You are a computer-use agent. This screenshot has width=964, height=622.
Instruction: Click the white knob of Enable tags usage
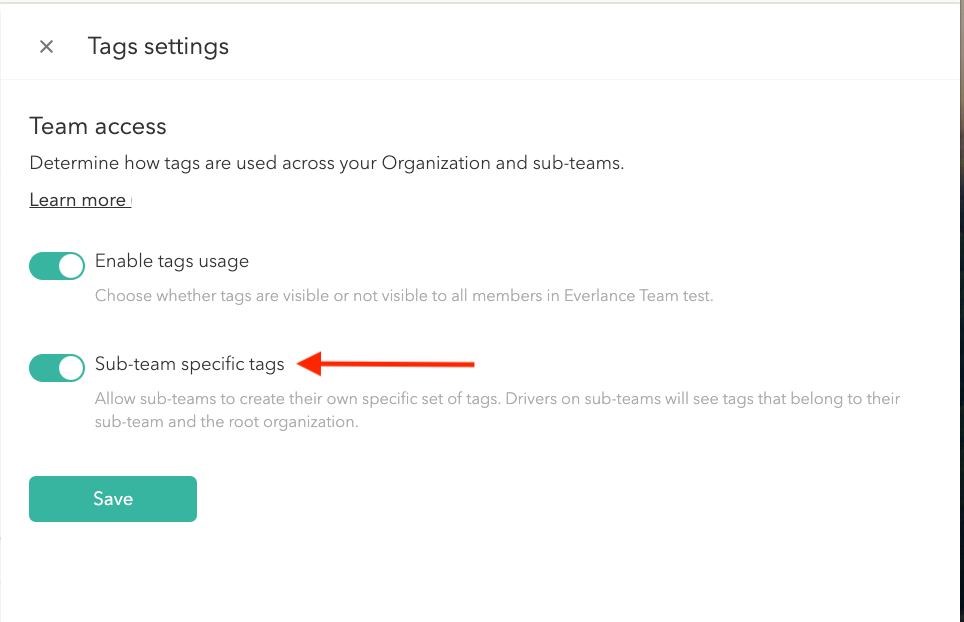(71, 266)
